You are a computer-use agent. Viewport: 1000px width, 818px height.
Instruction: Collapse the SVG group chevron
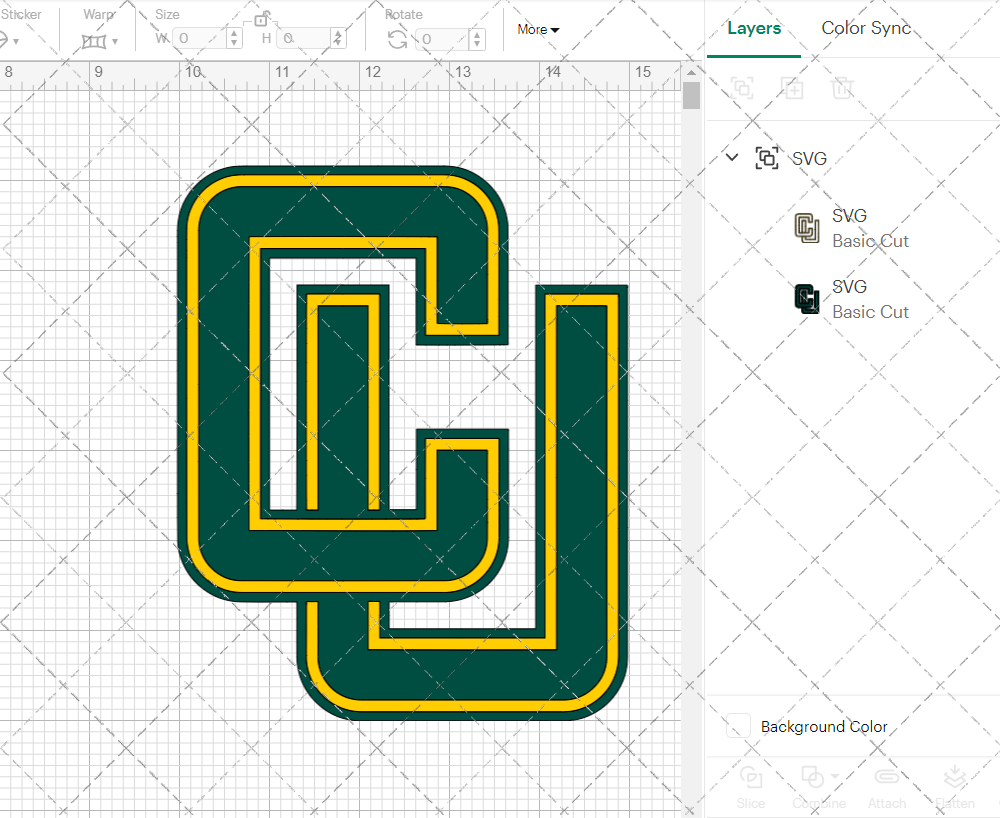click(732, 158)
